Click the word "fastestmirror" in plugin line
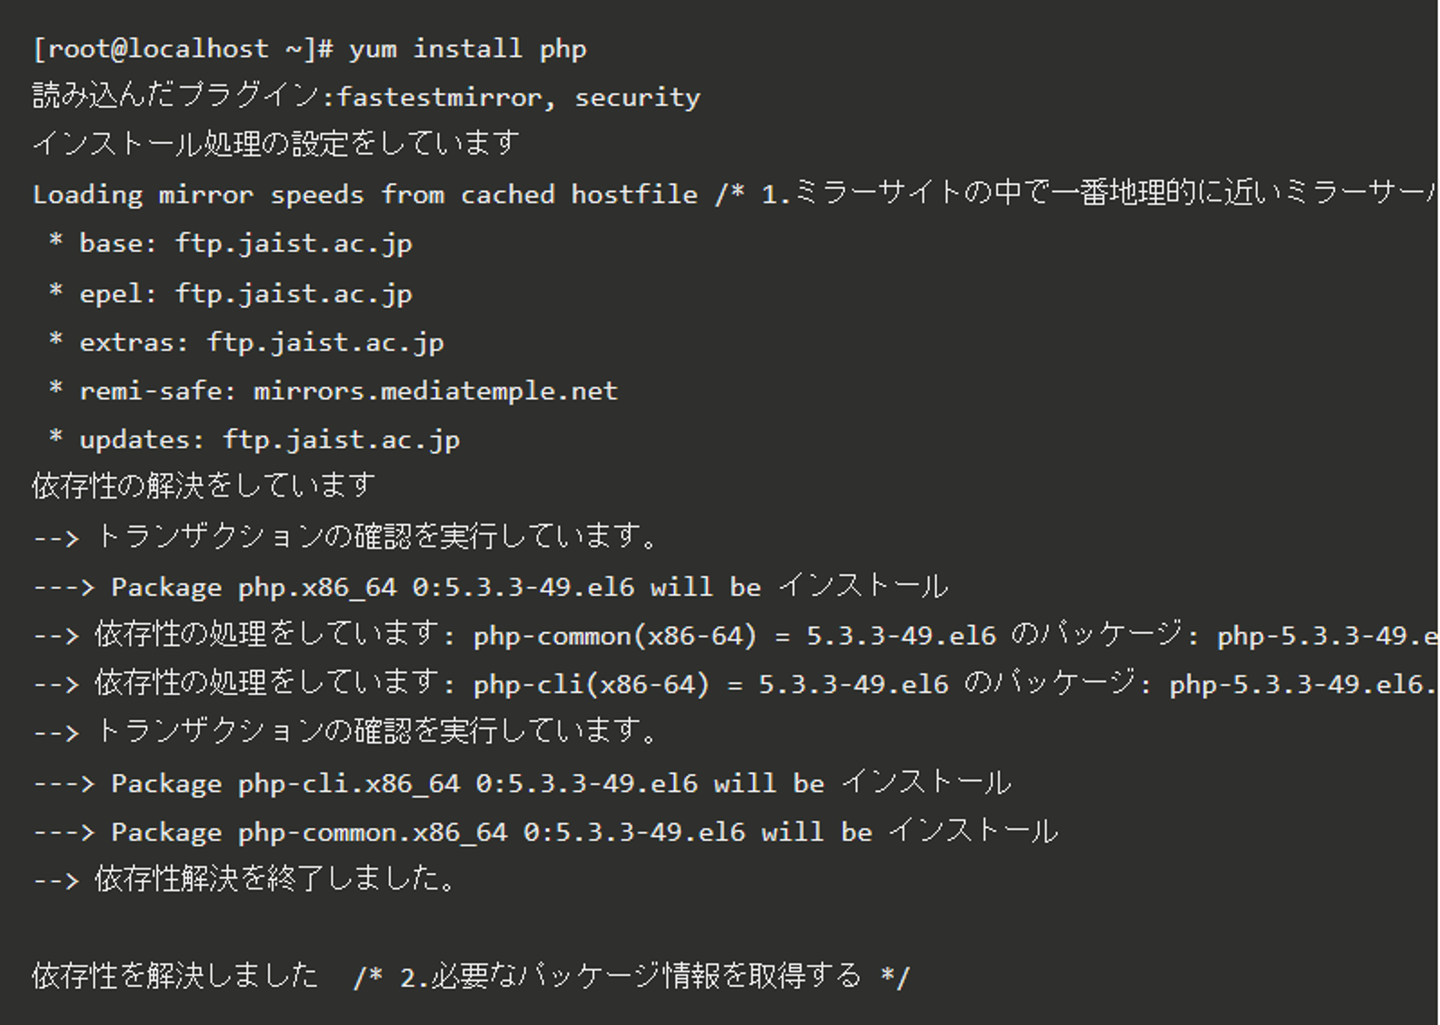The image size is (1440, 1025). coord(440,97)
